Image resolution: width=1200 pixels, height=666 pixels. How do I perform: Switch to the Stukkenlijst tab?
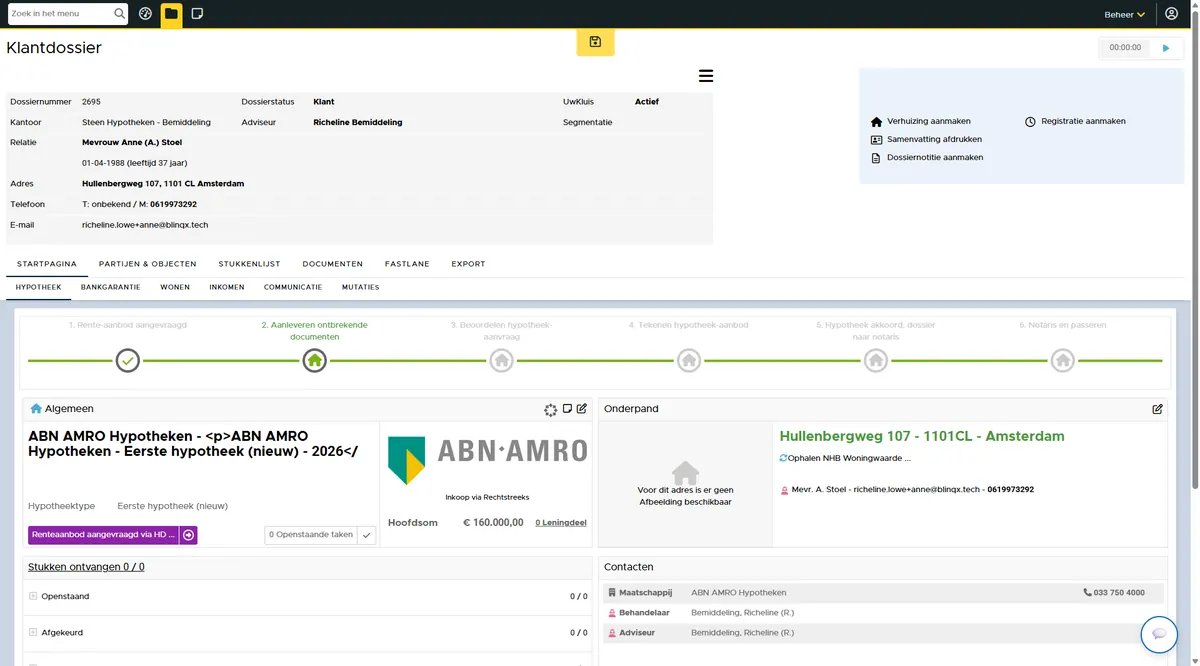click(249, 264)
